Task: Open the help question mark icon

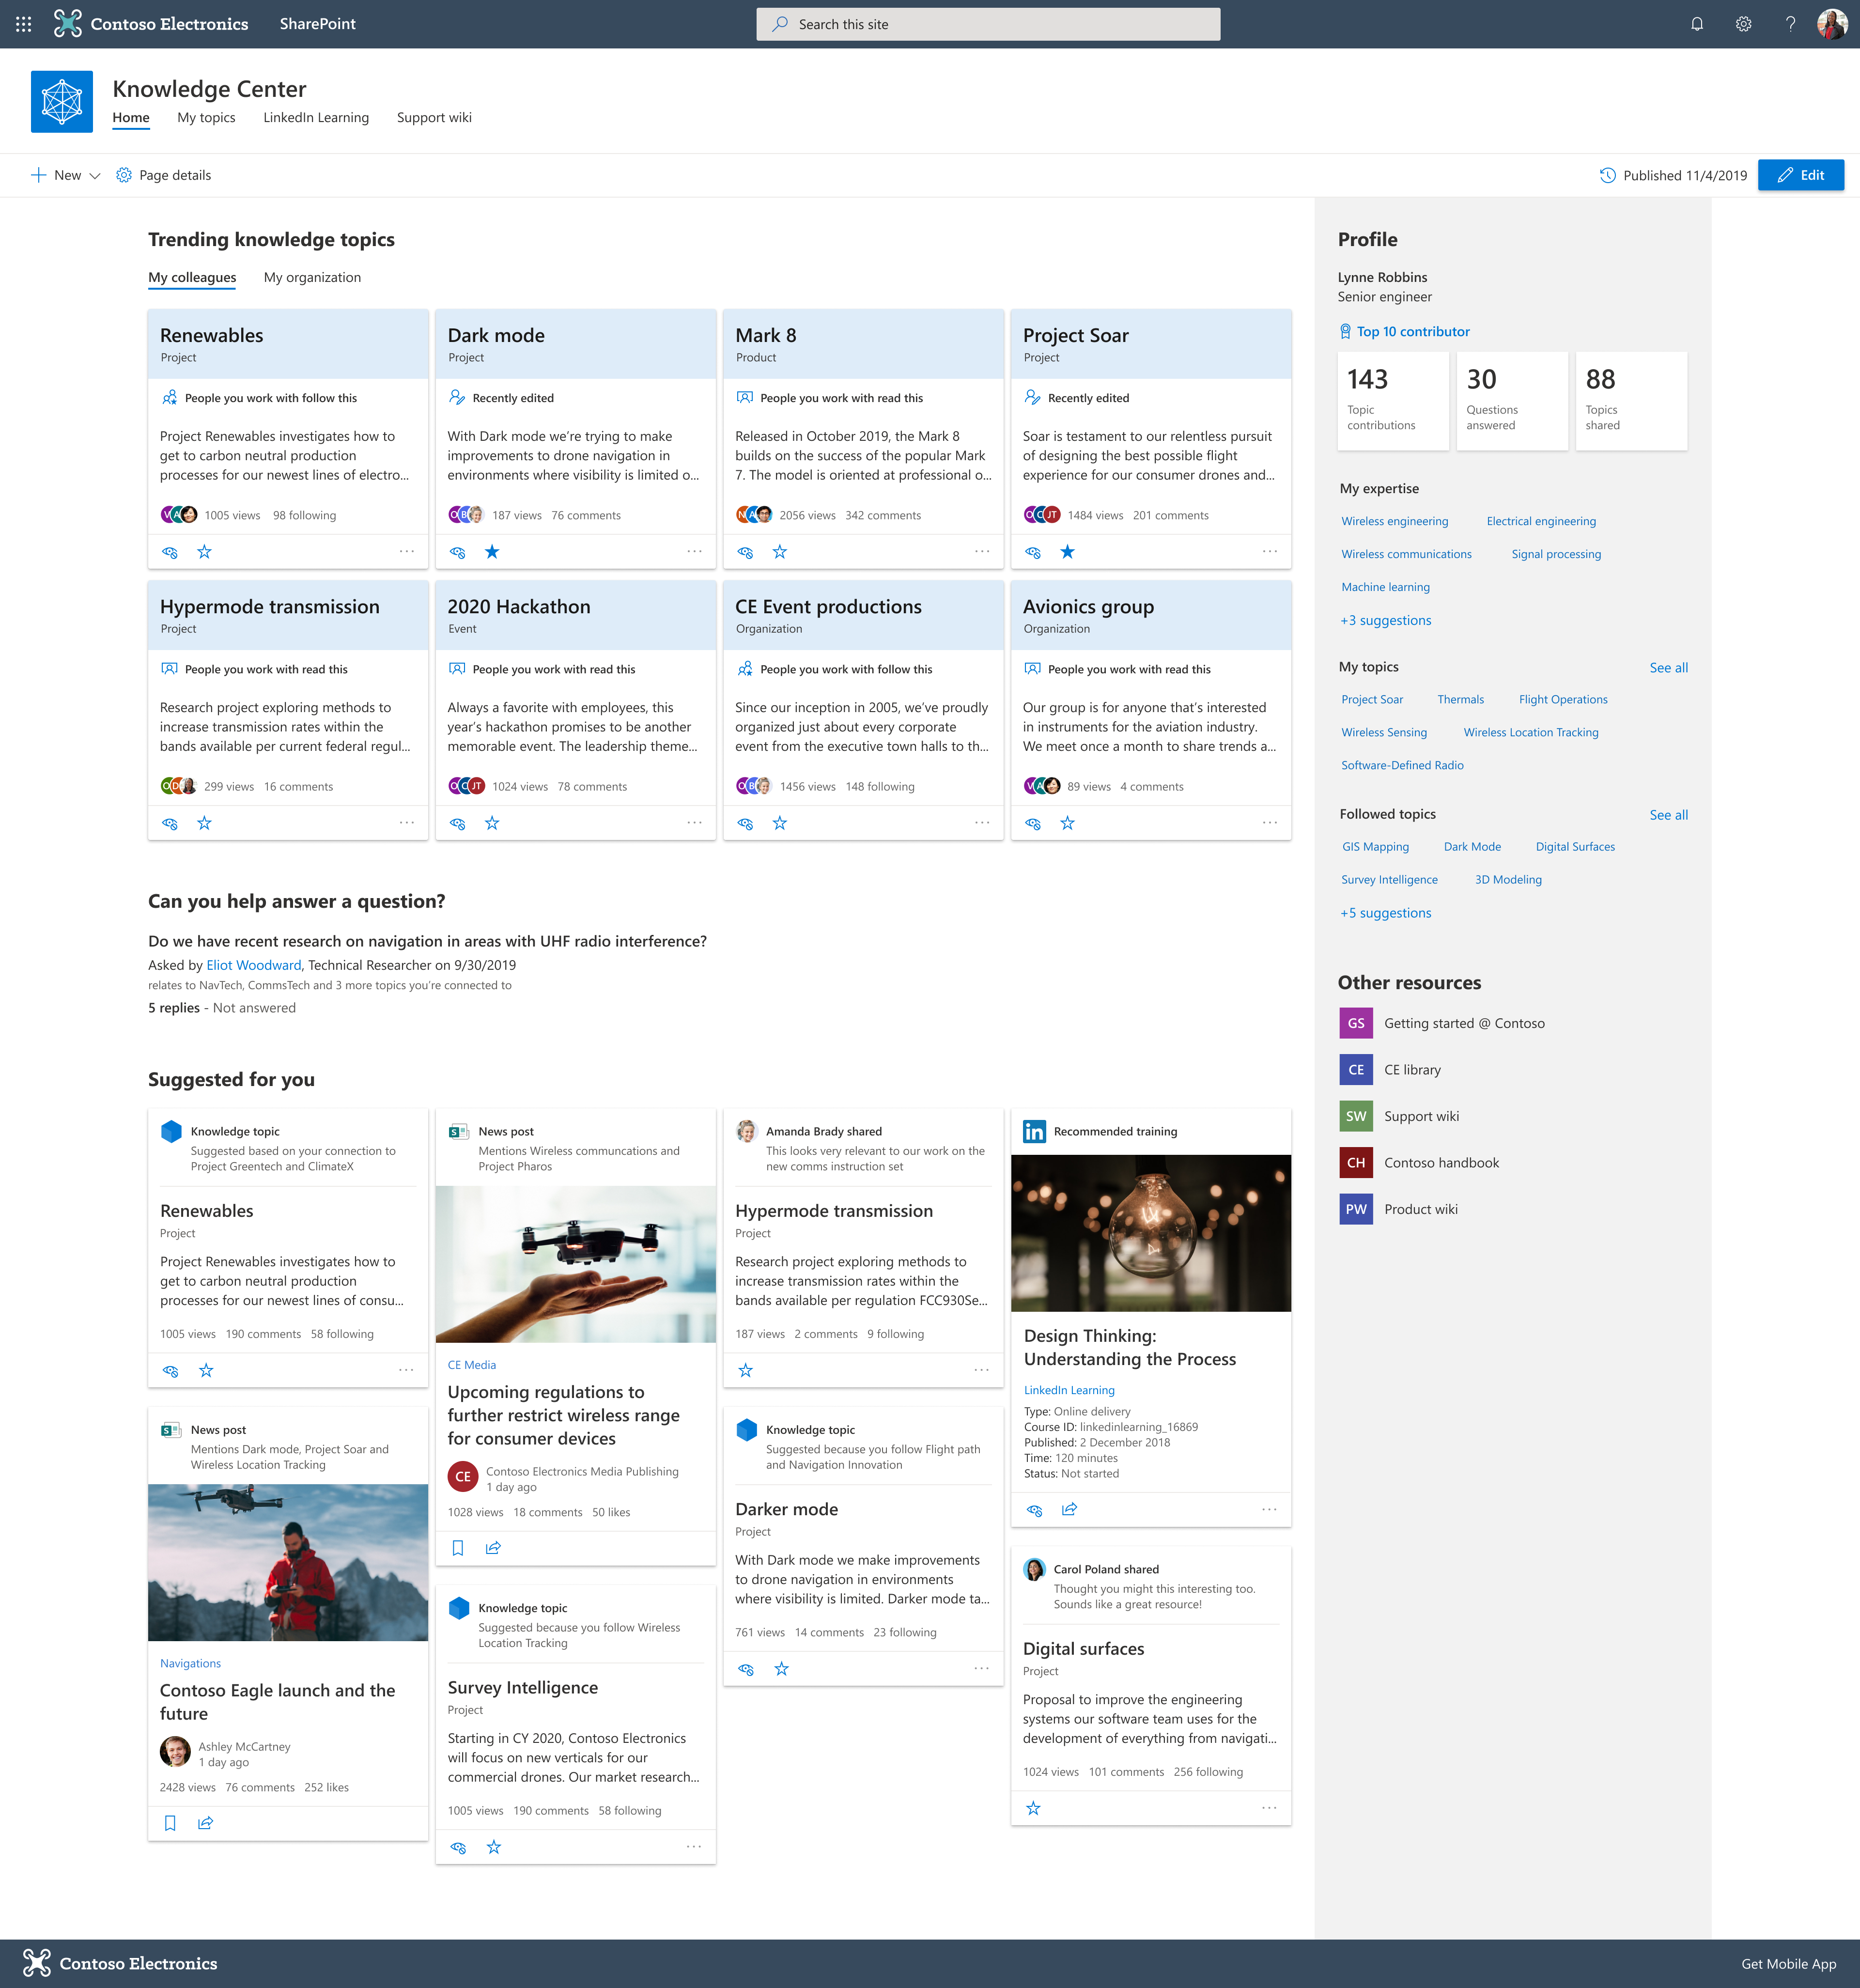Action: (x=1790, y=24)
